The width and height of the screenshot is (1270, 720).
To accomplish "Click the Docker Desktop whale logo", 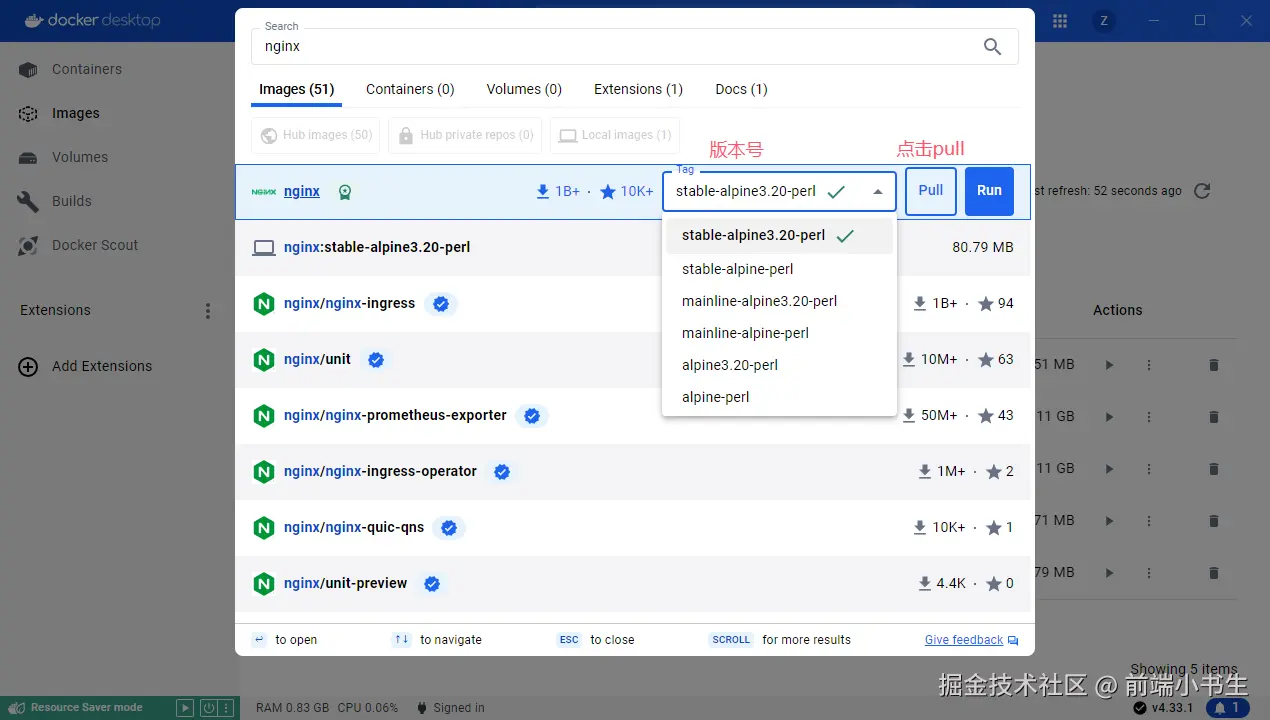I will [32, 20].
